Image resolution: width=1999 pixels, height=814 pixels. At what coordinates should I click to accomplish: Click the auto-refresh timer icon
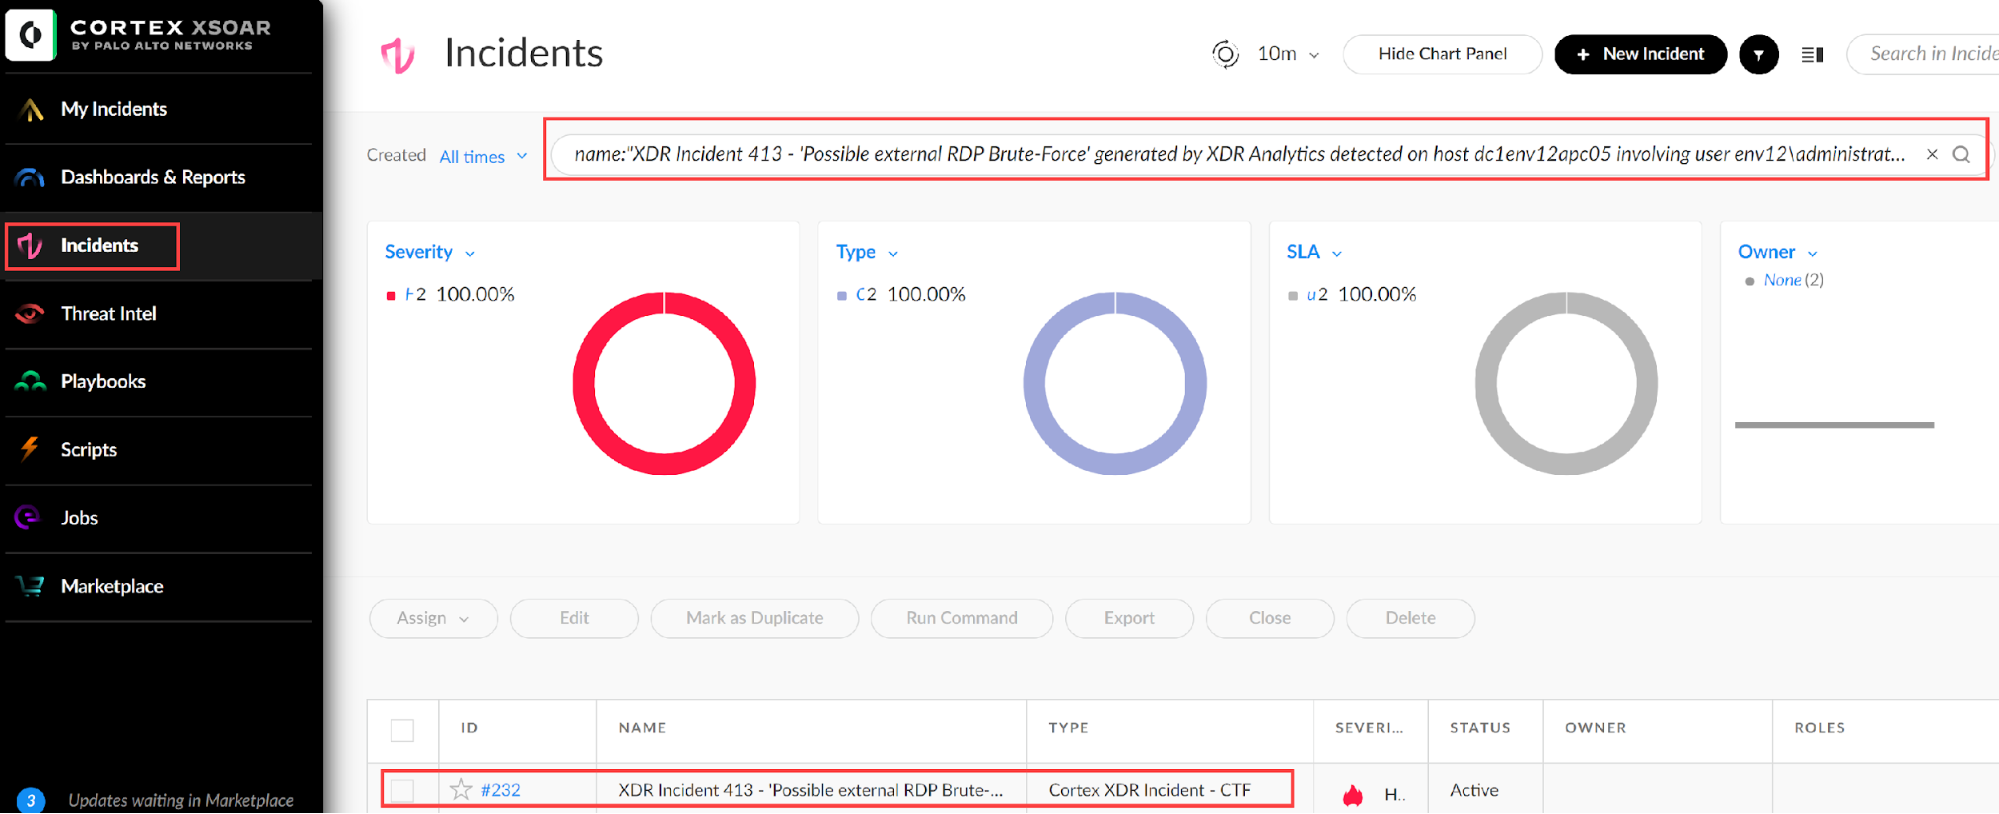click(1225, 54)
